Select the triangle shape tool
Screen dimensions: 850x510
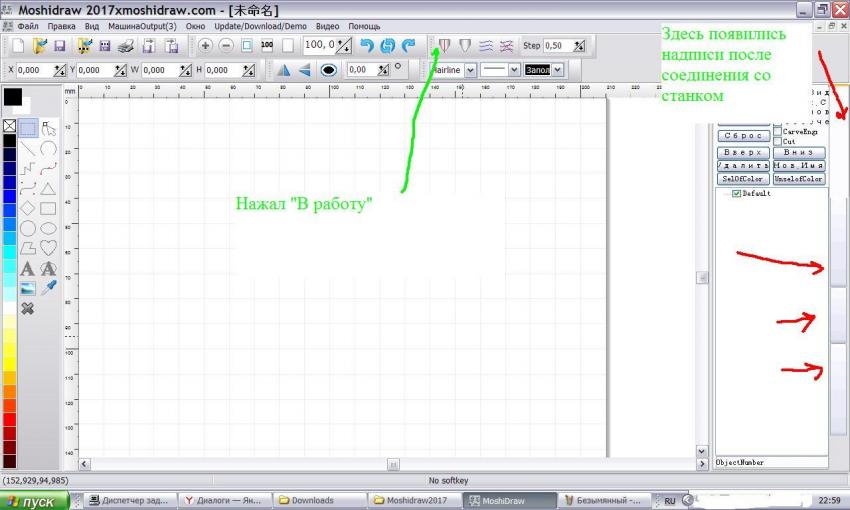[48, 188]
